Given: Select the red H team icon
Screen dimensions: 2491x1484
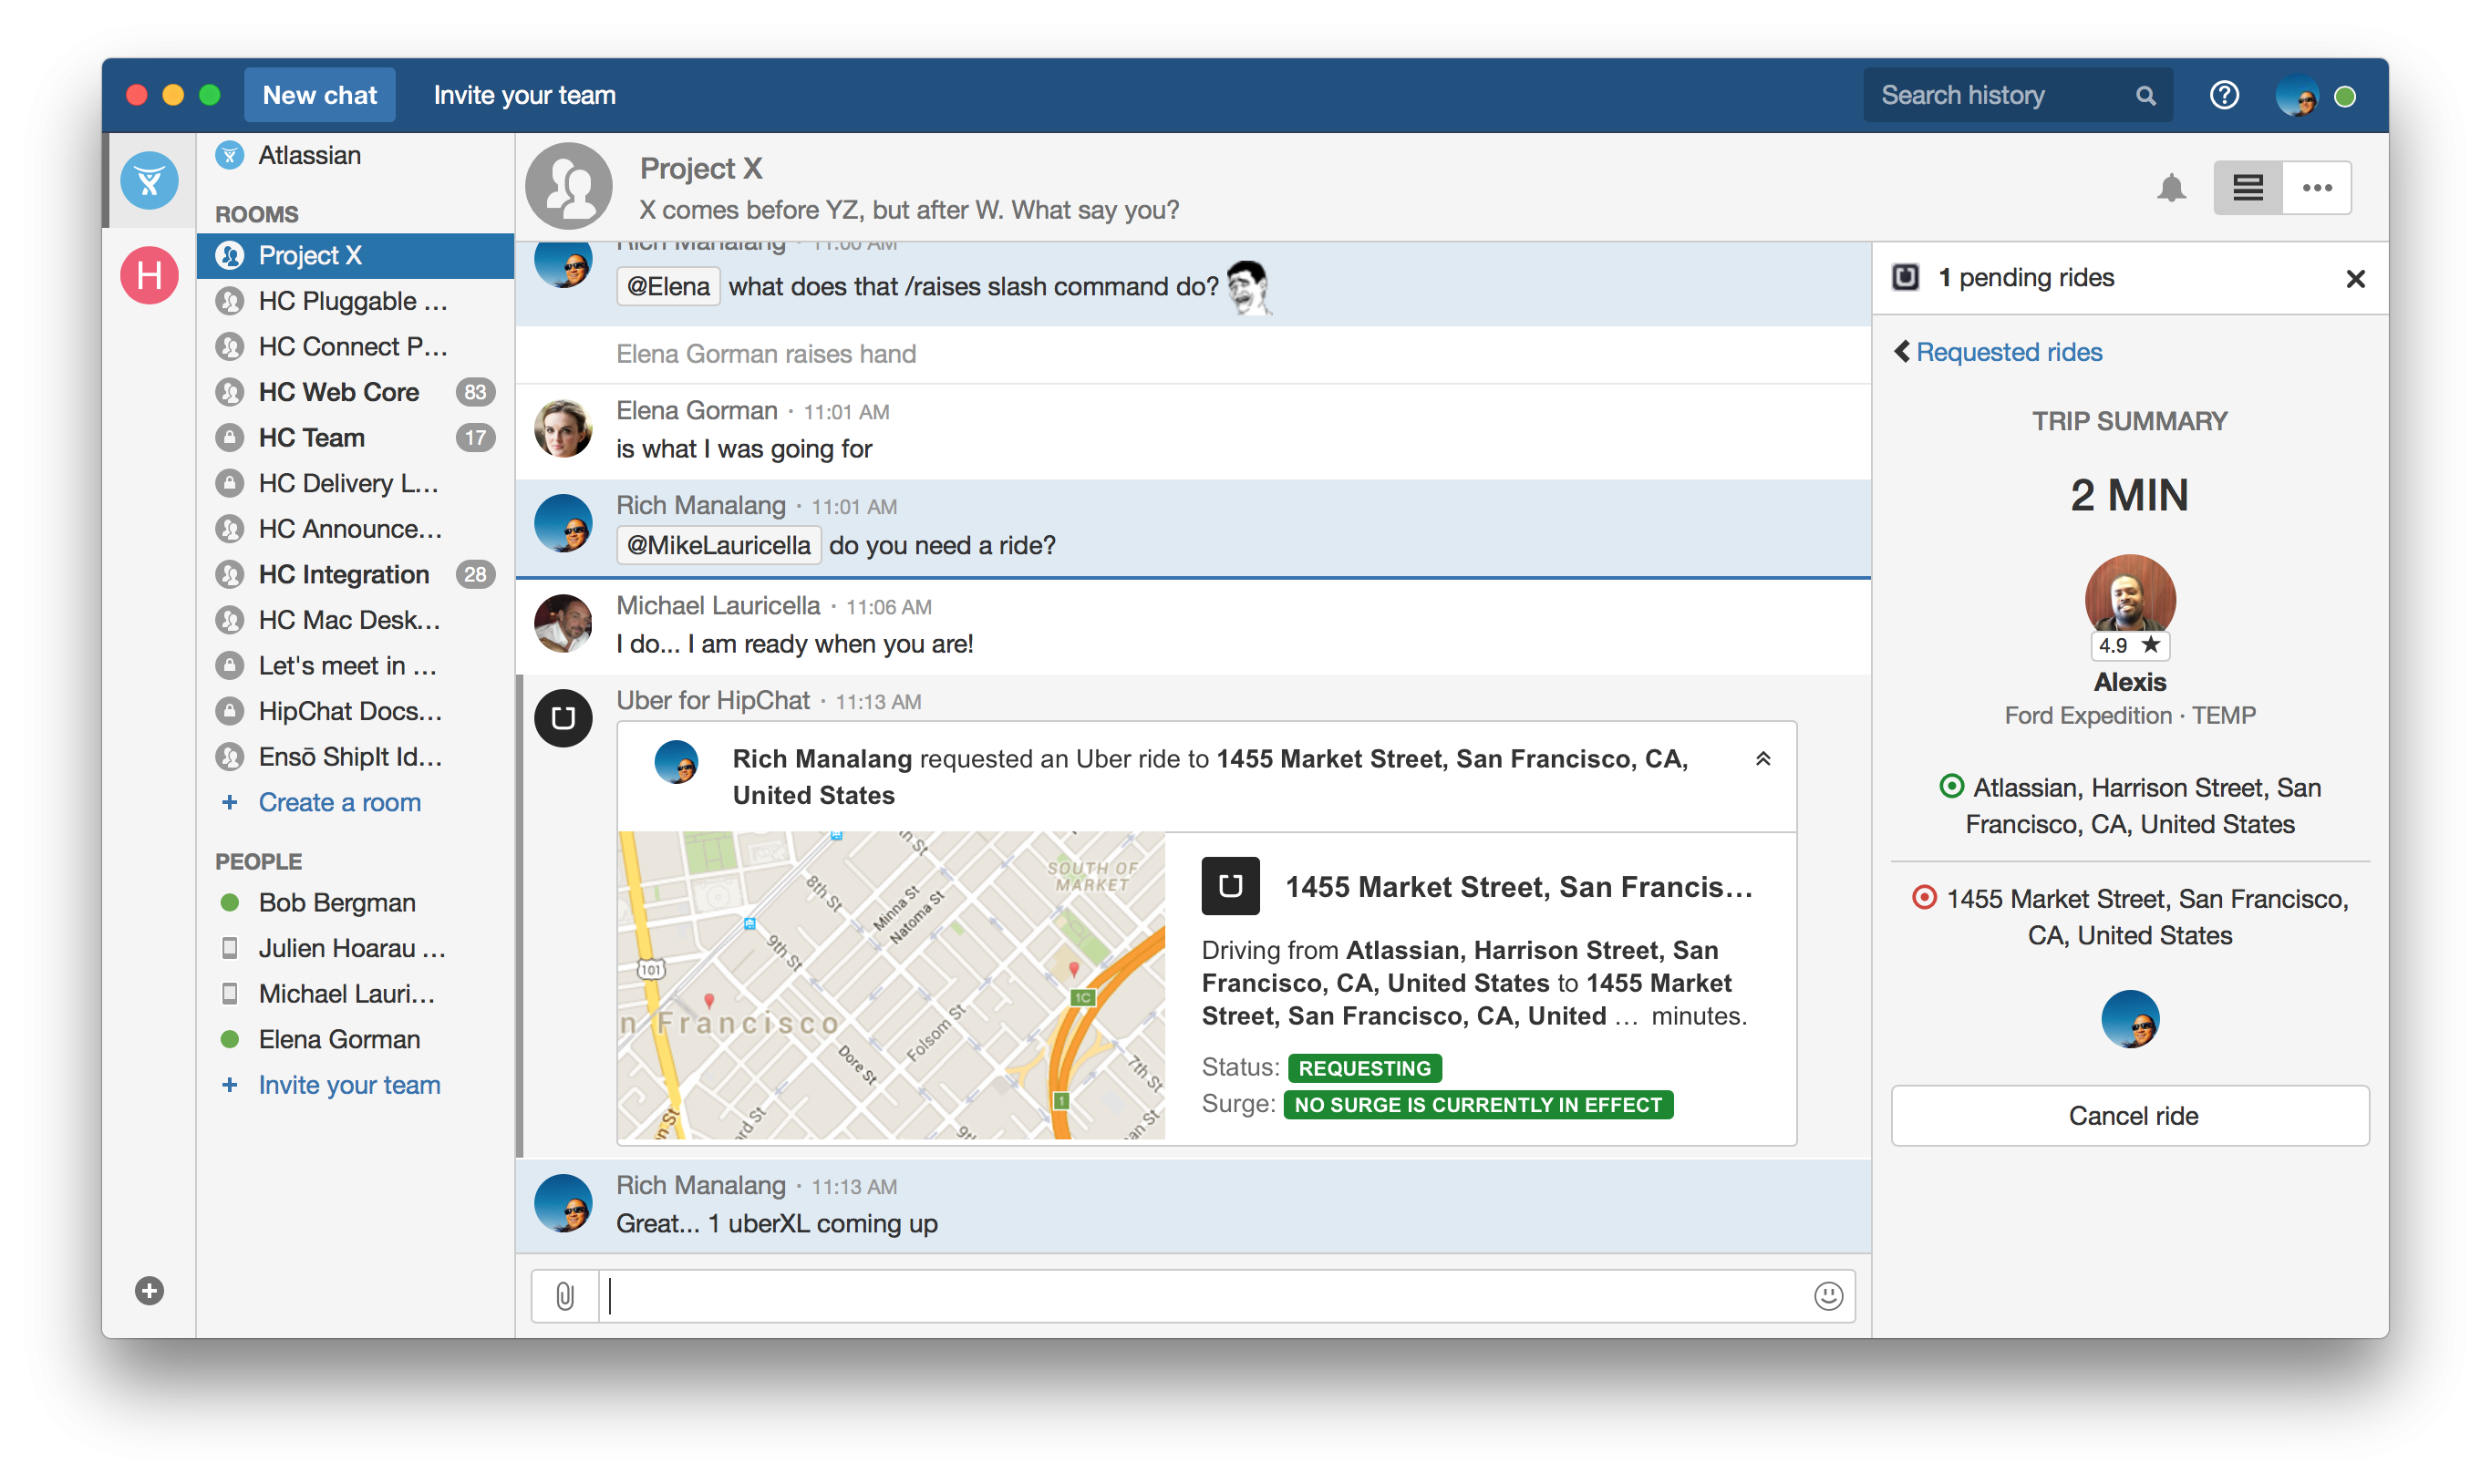Looking at the screenshot, I should 149,275.
